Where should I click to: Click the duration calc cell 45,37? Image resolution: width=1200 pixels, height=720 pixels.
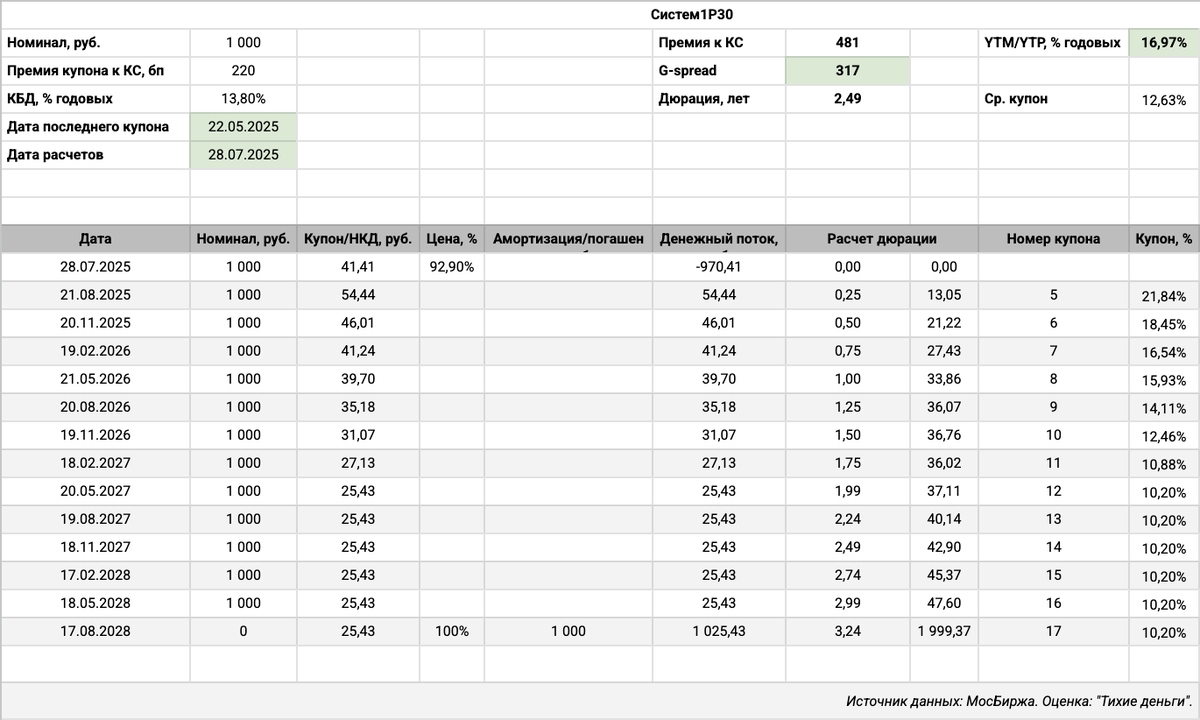point(943,575)
